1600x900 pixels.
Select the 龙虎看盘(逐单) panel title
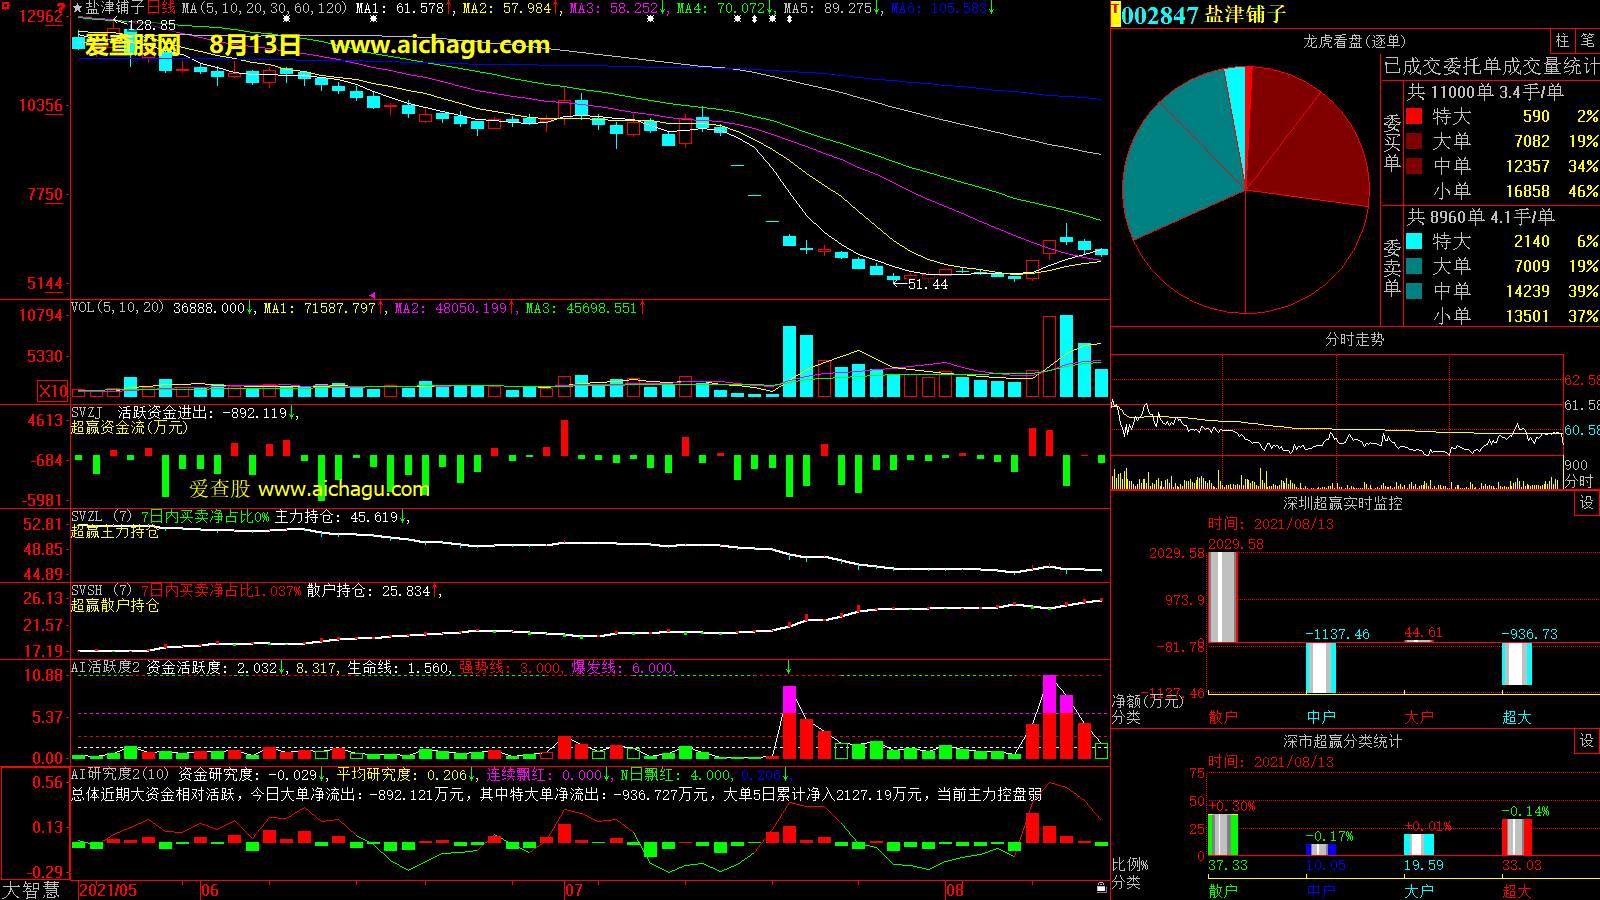point(1354,41)
